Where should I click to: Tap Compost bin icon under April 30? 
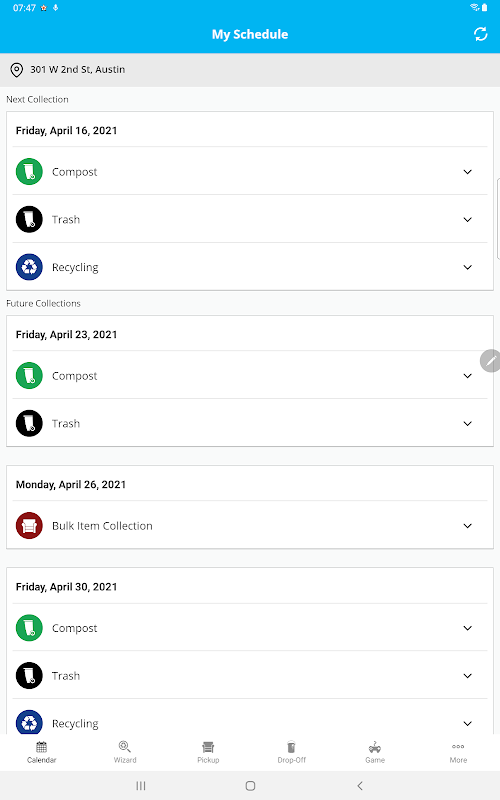[x=29, y=628]
